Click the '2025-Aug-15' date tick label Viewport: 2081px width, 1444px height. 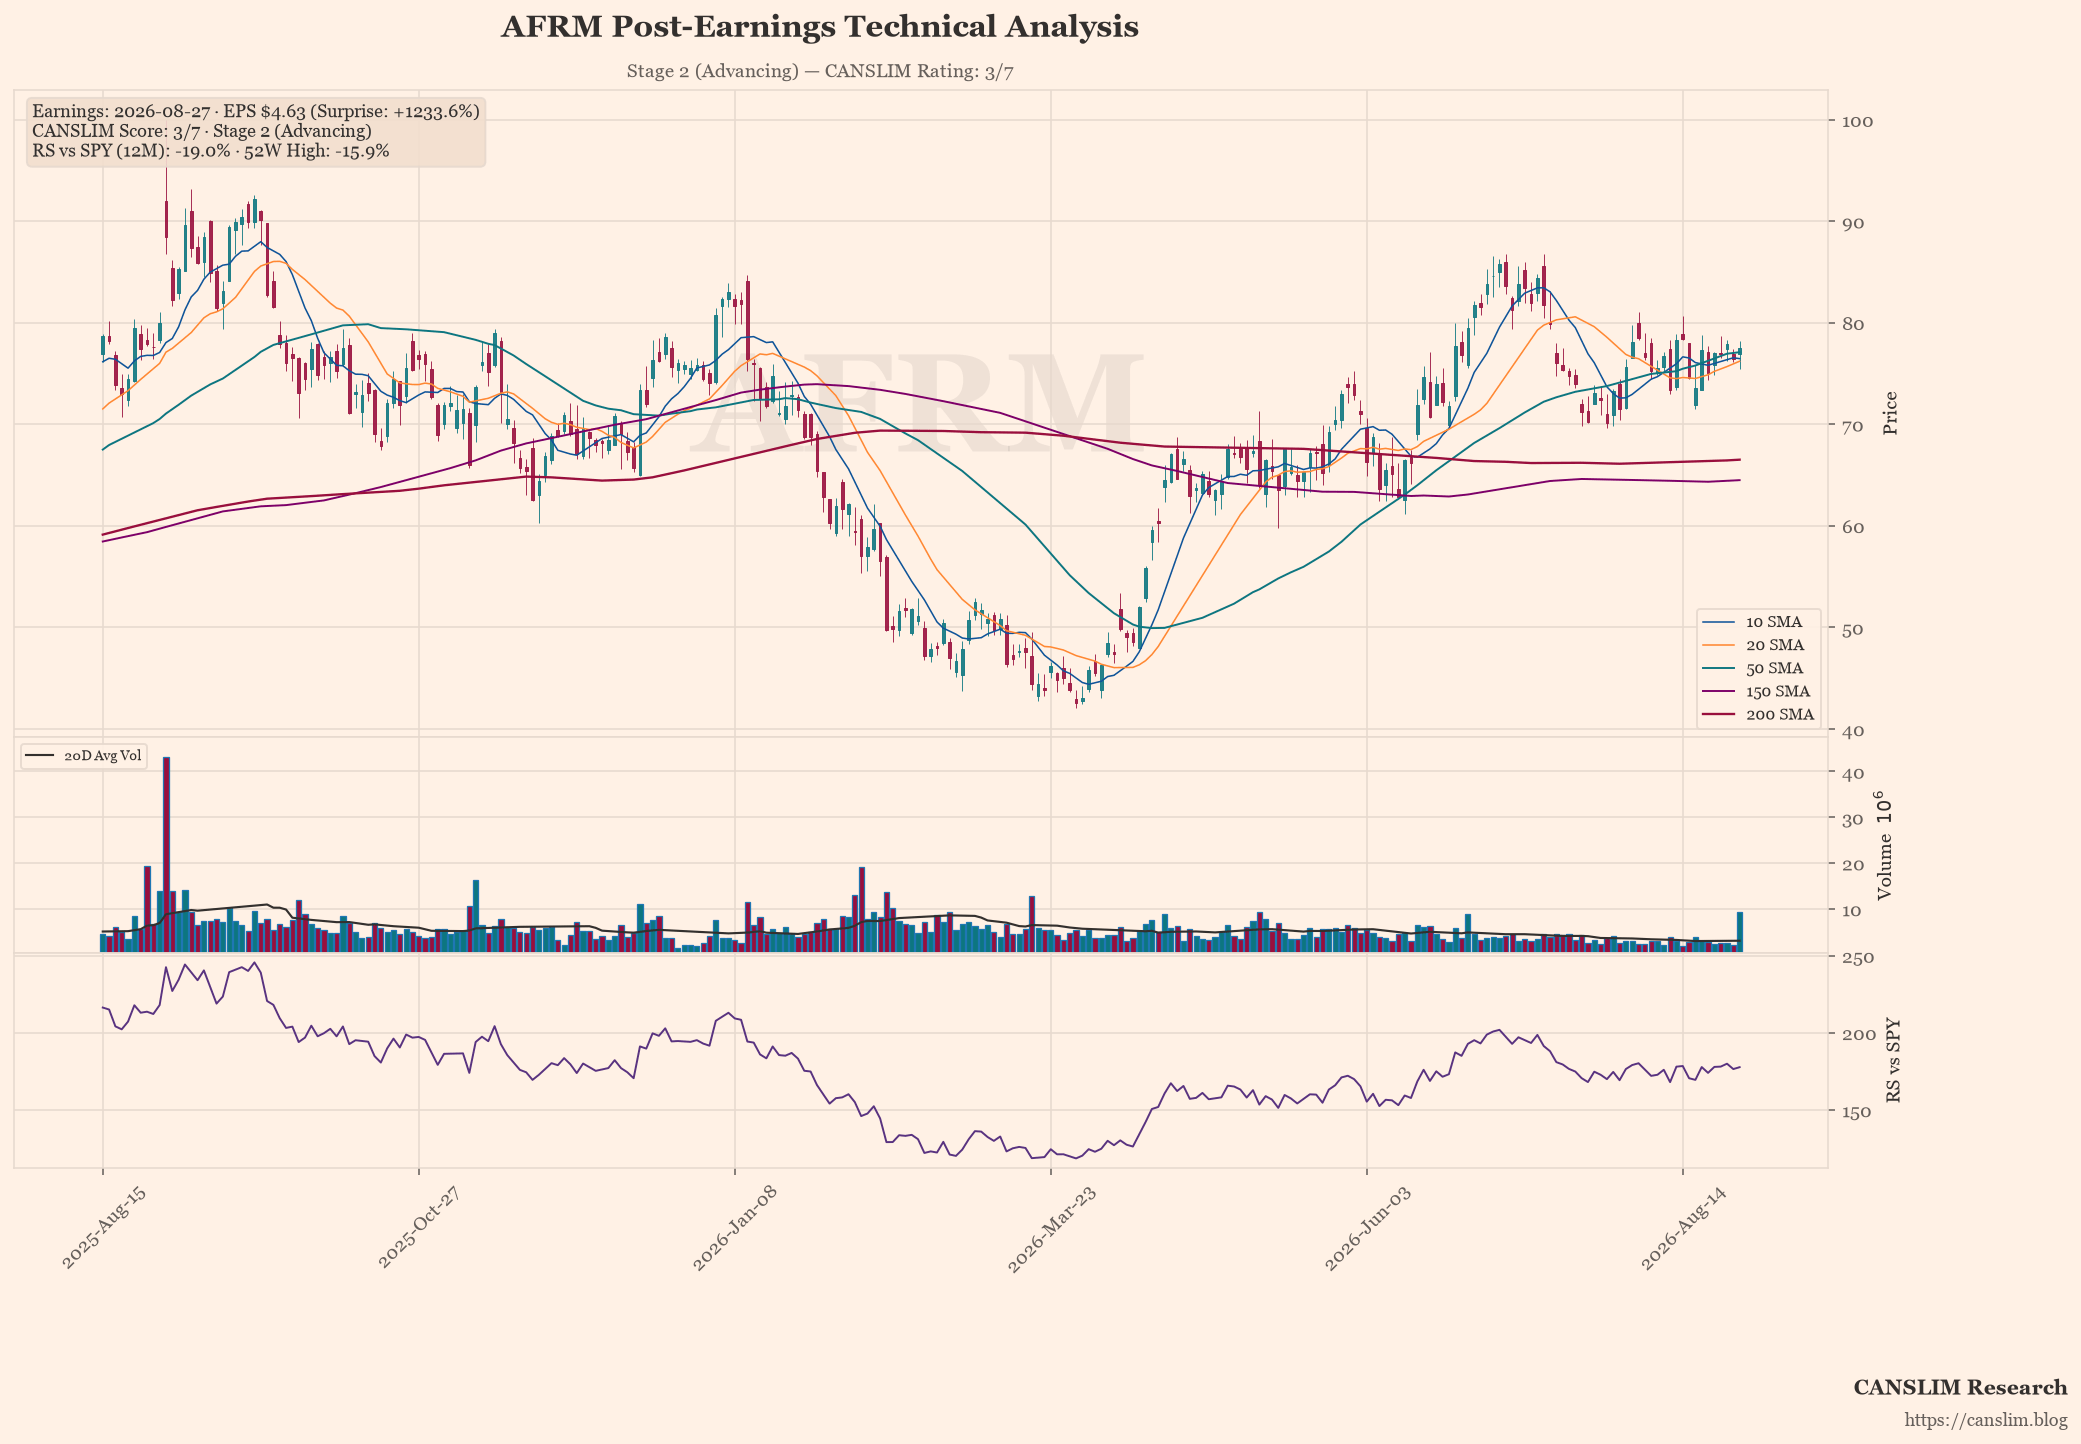click(104, 1229)
